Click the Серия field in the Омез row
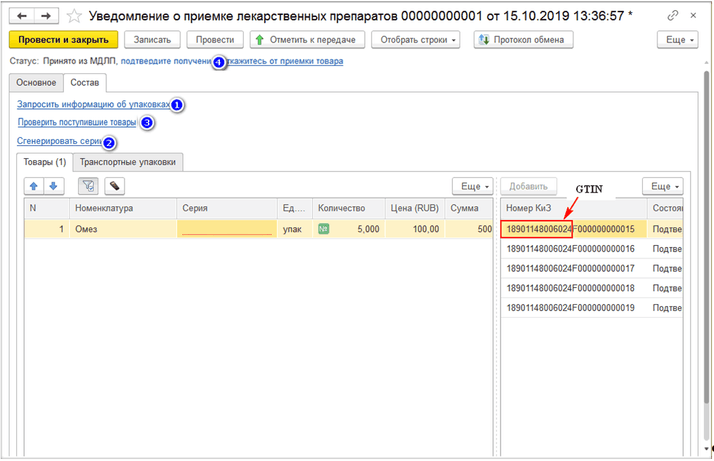 (x=226, y=229)
